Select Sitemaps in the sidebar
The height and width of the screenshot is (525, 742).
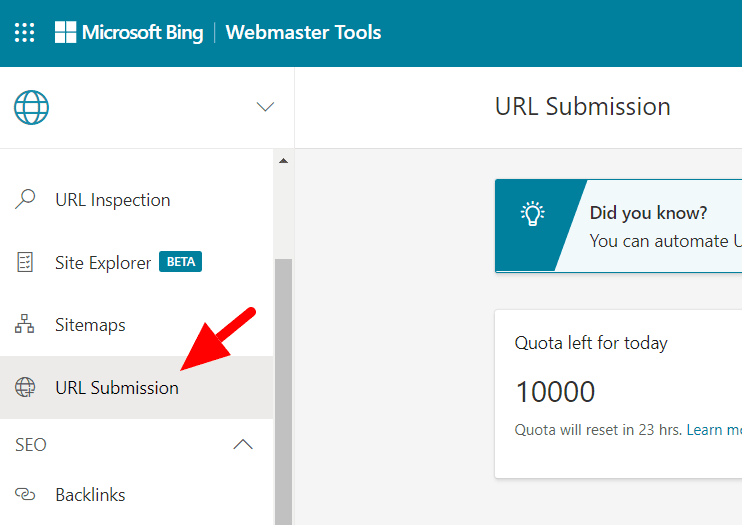(90, 325)
